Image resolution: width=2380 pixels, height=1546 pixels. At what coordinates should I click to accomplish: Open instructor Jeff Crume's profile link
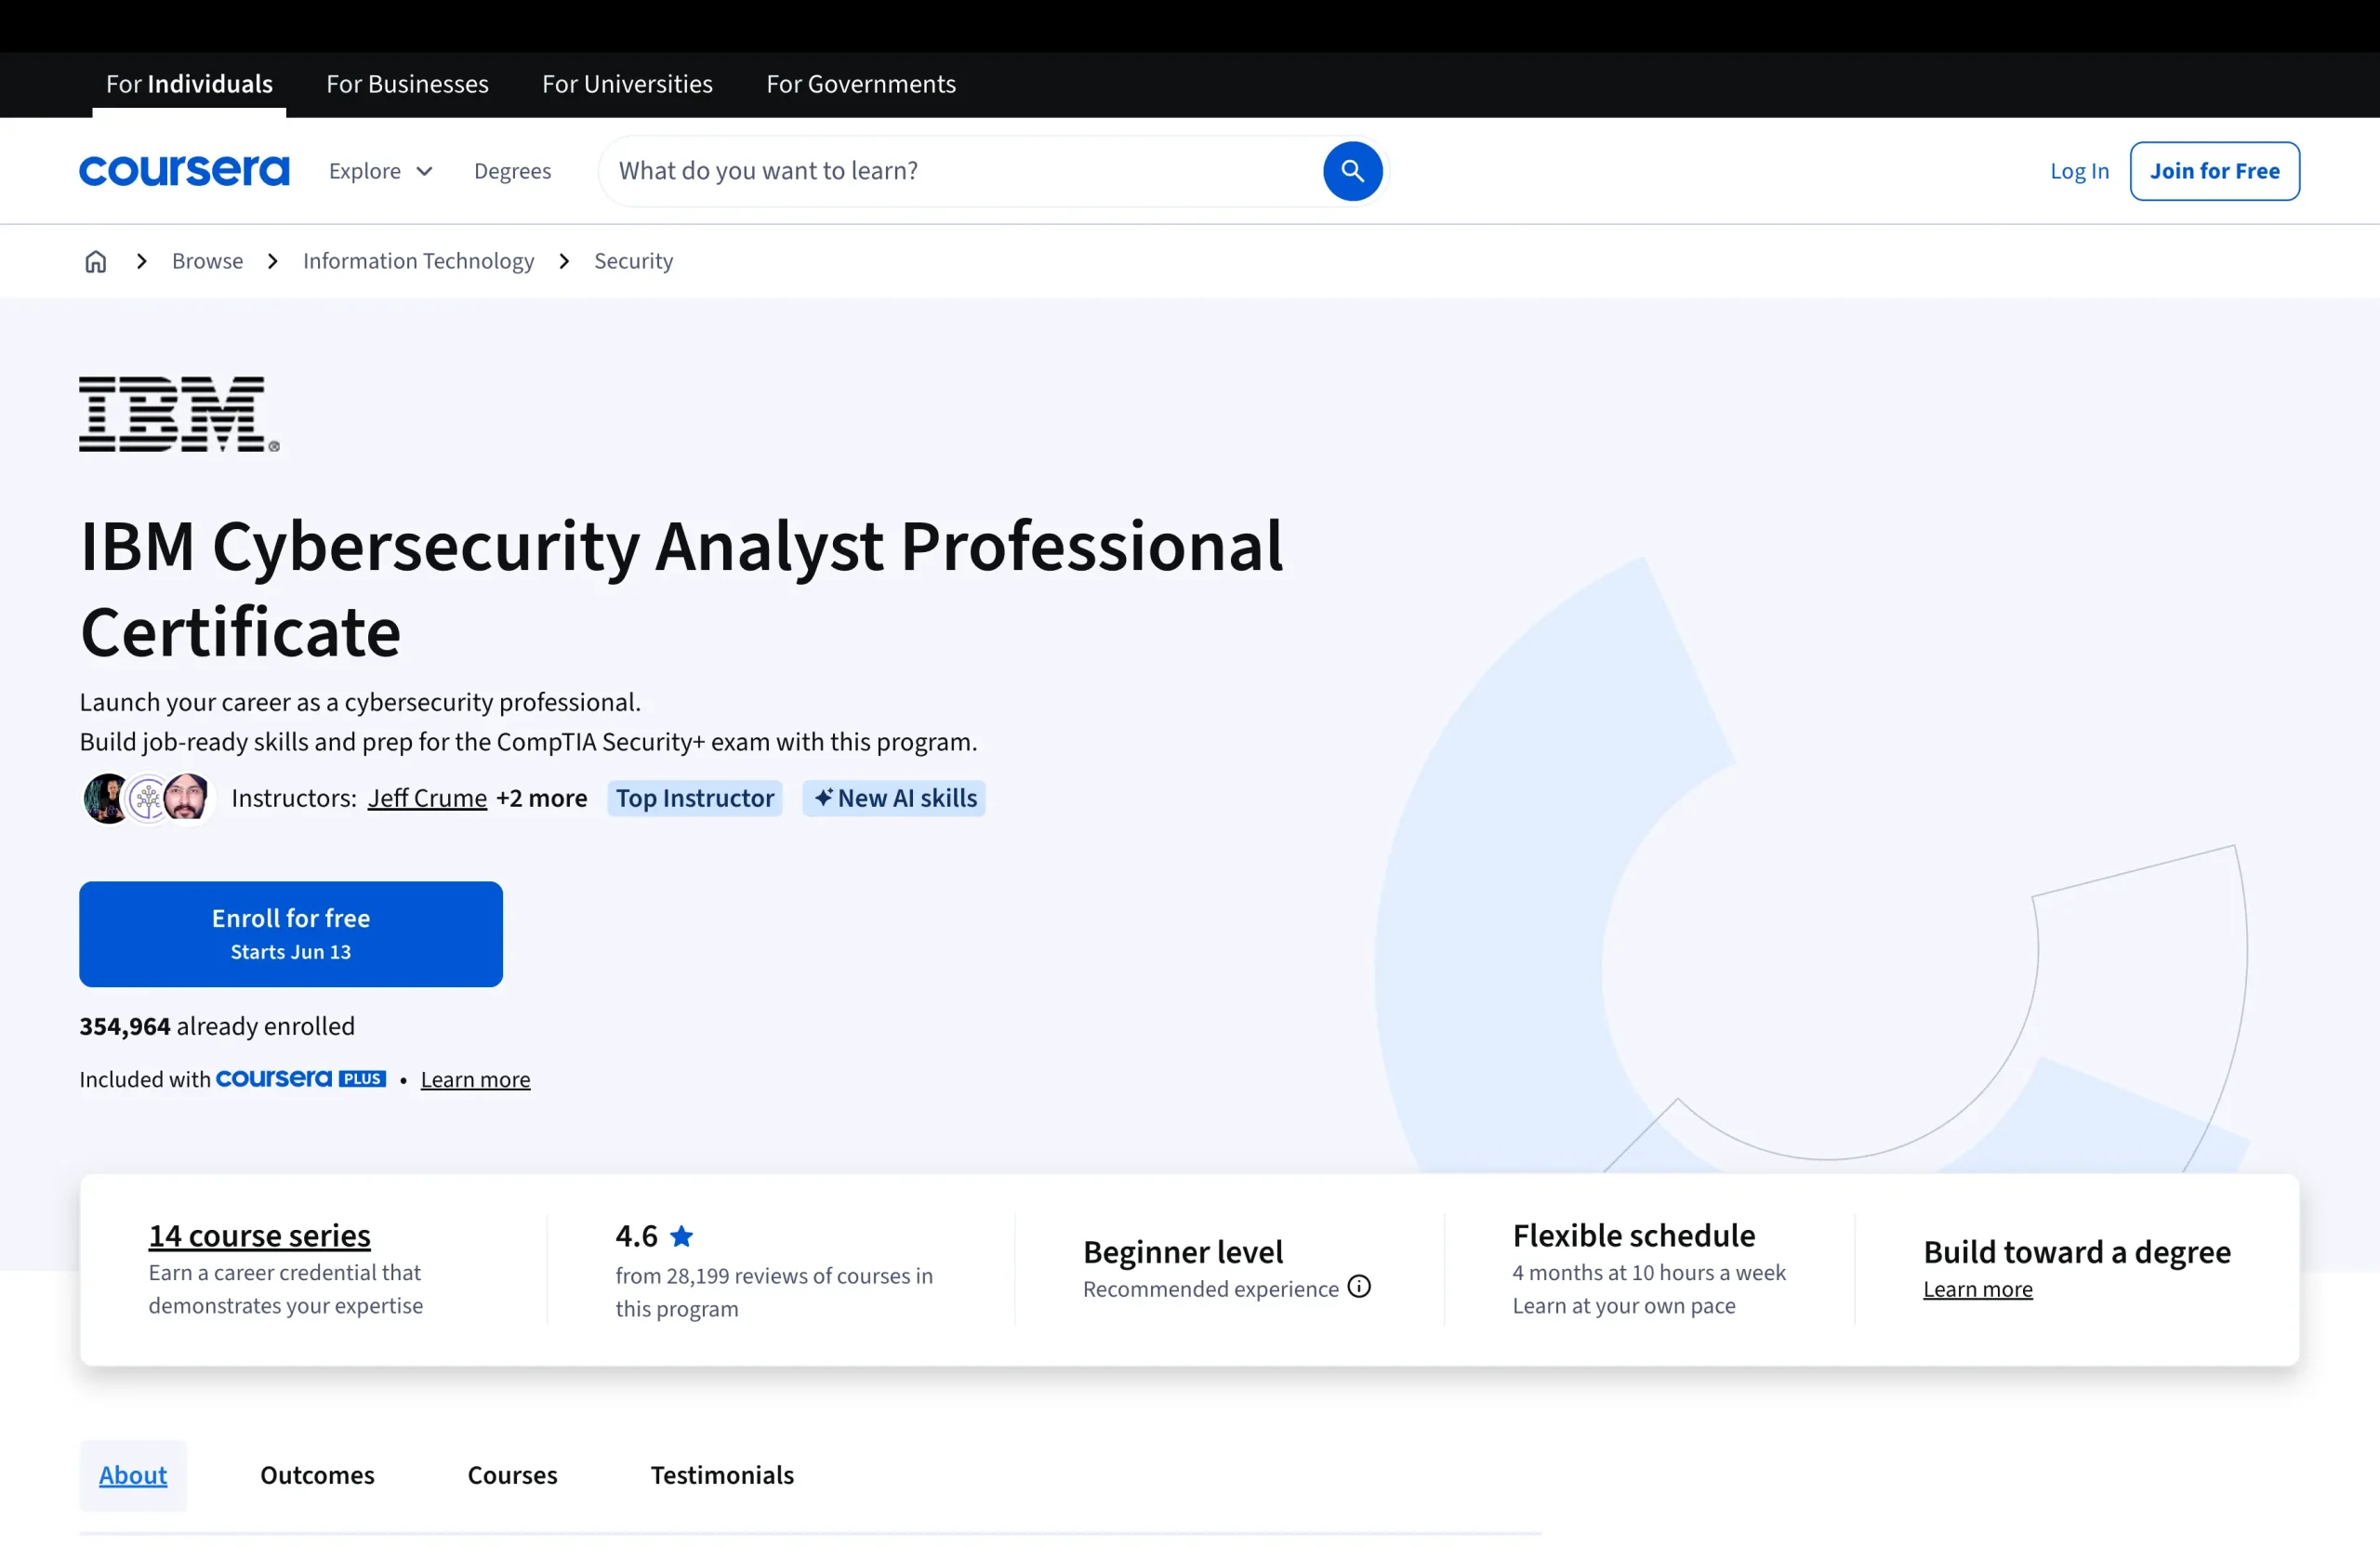pyautogui.click(x=427, y=798)
